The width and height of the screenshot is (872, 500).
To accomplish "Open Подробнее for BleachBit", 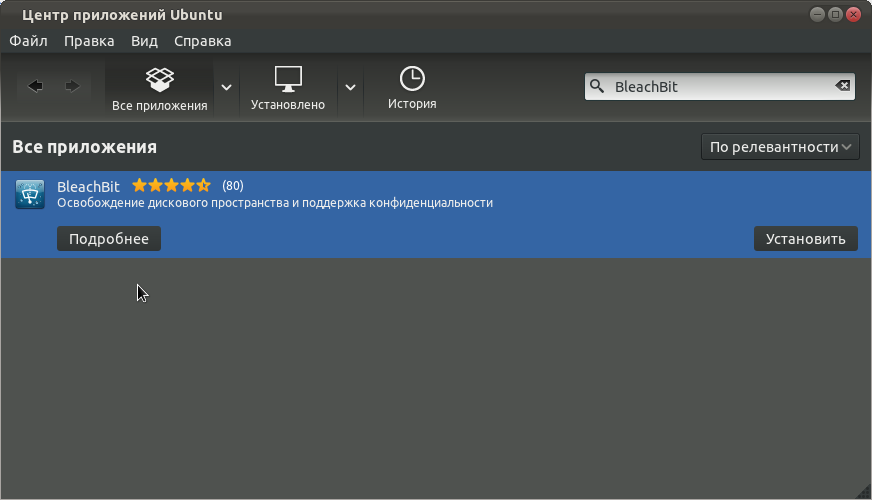I will click(x=109, y=239).
